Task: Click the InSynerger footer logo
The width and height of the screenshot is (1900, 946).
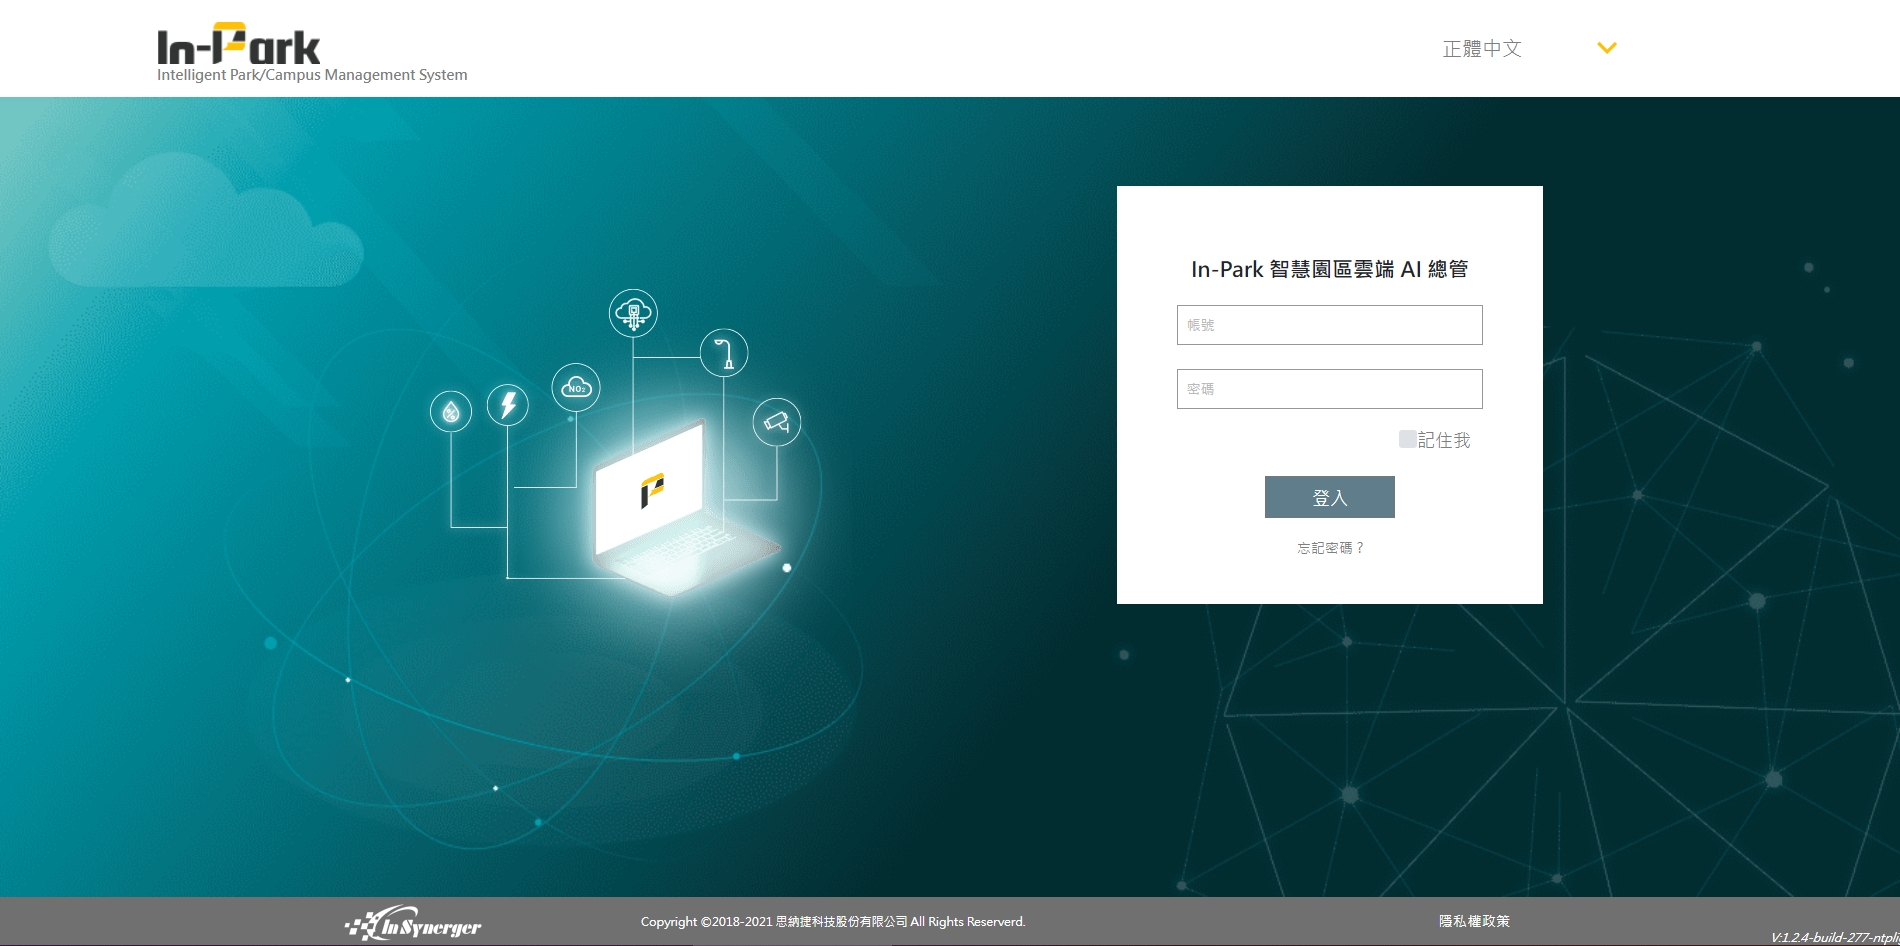Action: pos(413,924)
